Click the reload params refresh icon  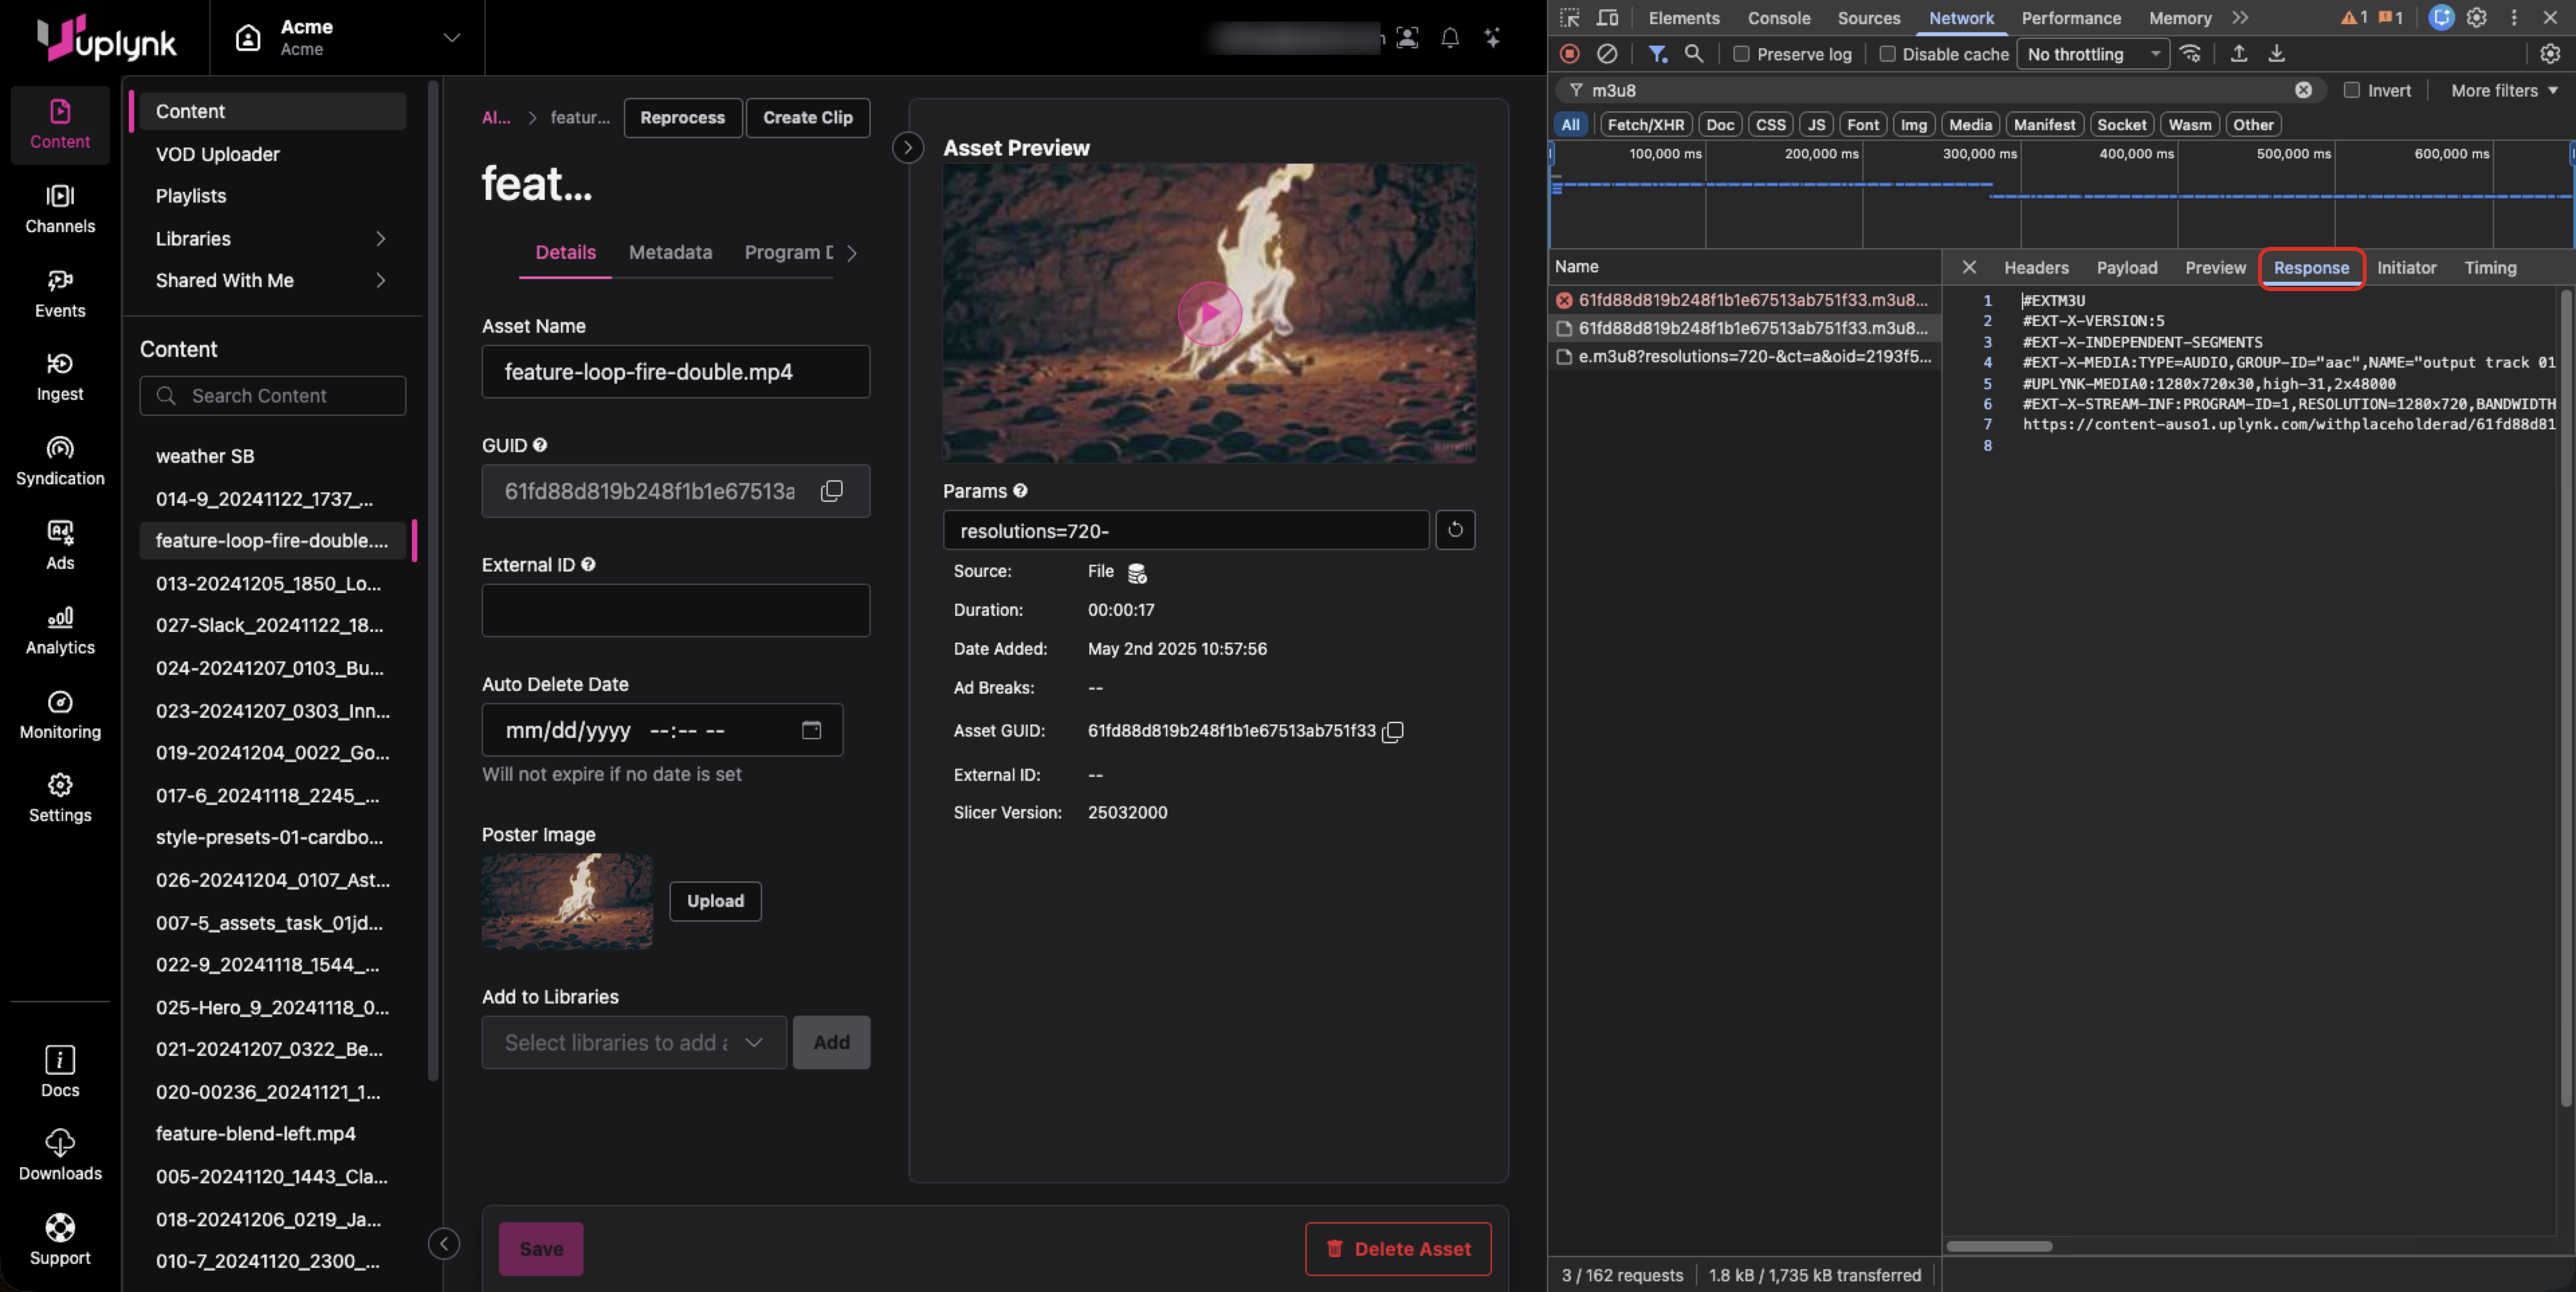tap(1455, 530)
